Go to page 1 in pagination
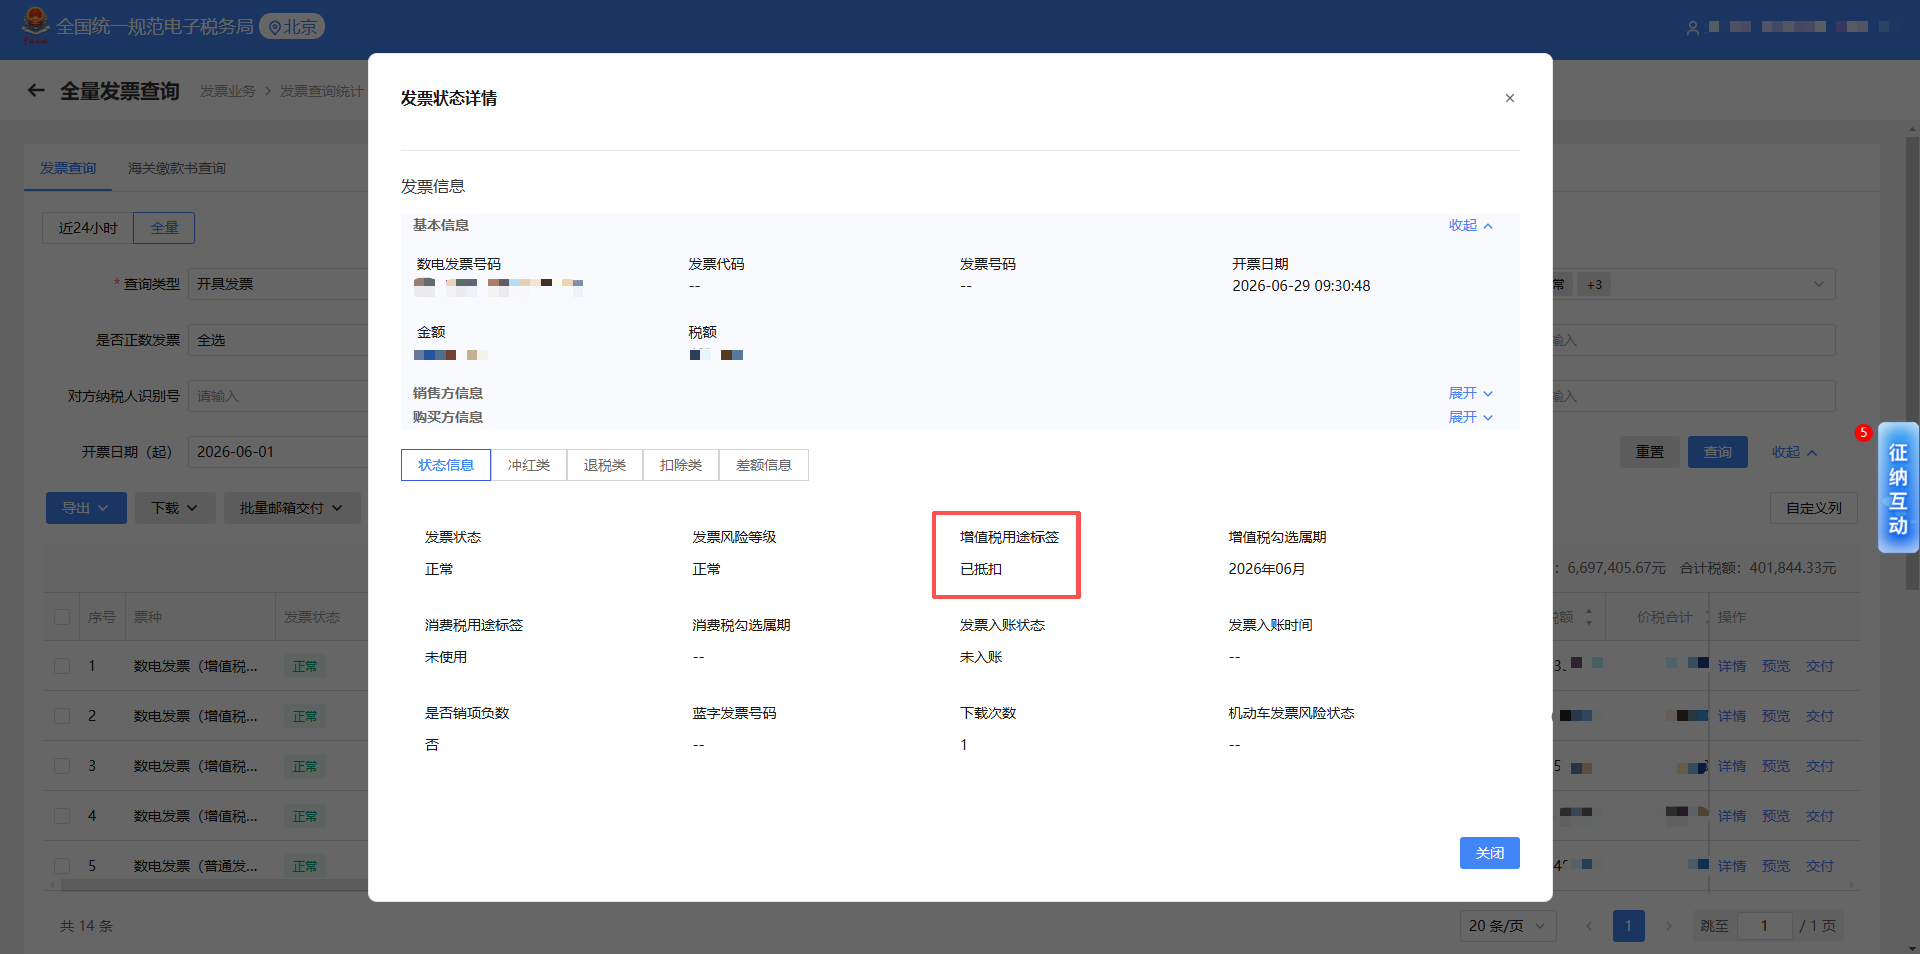1920x954 pixels. coord(1628,926)
